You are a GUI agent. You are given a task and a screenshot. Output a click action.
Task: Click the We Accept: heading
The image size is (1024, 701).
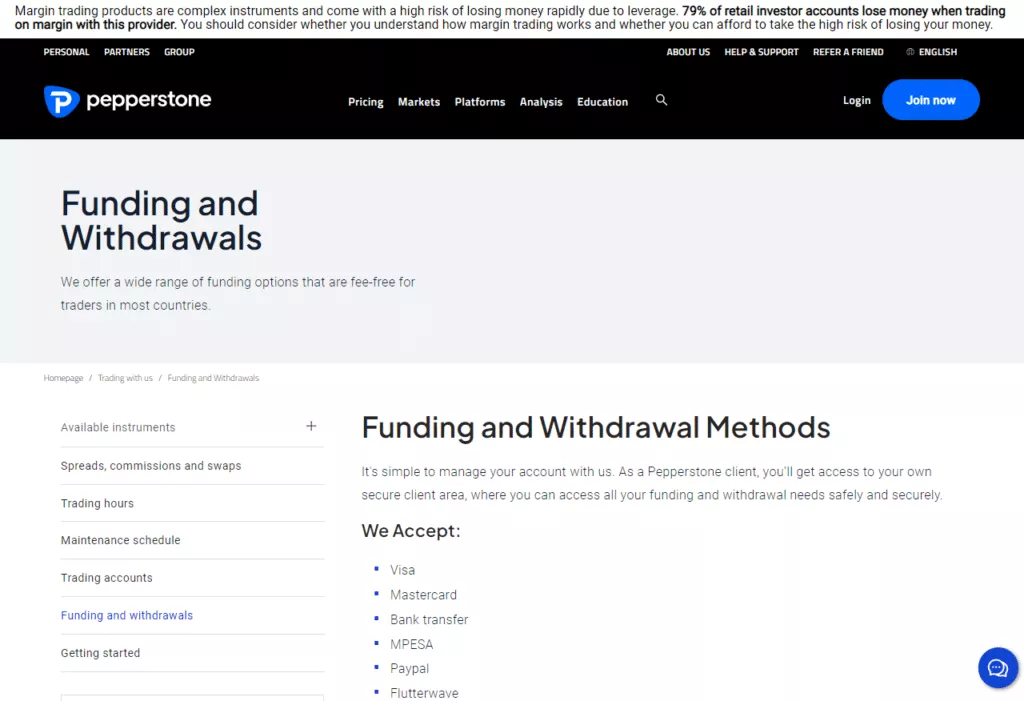(x=411, y=530)
